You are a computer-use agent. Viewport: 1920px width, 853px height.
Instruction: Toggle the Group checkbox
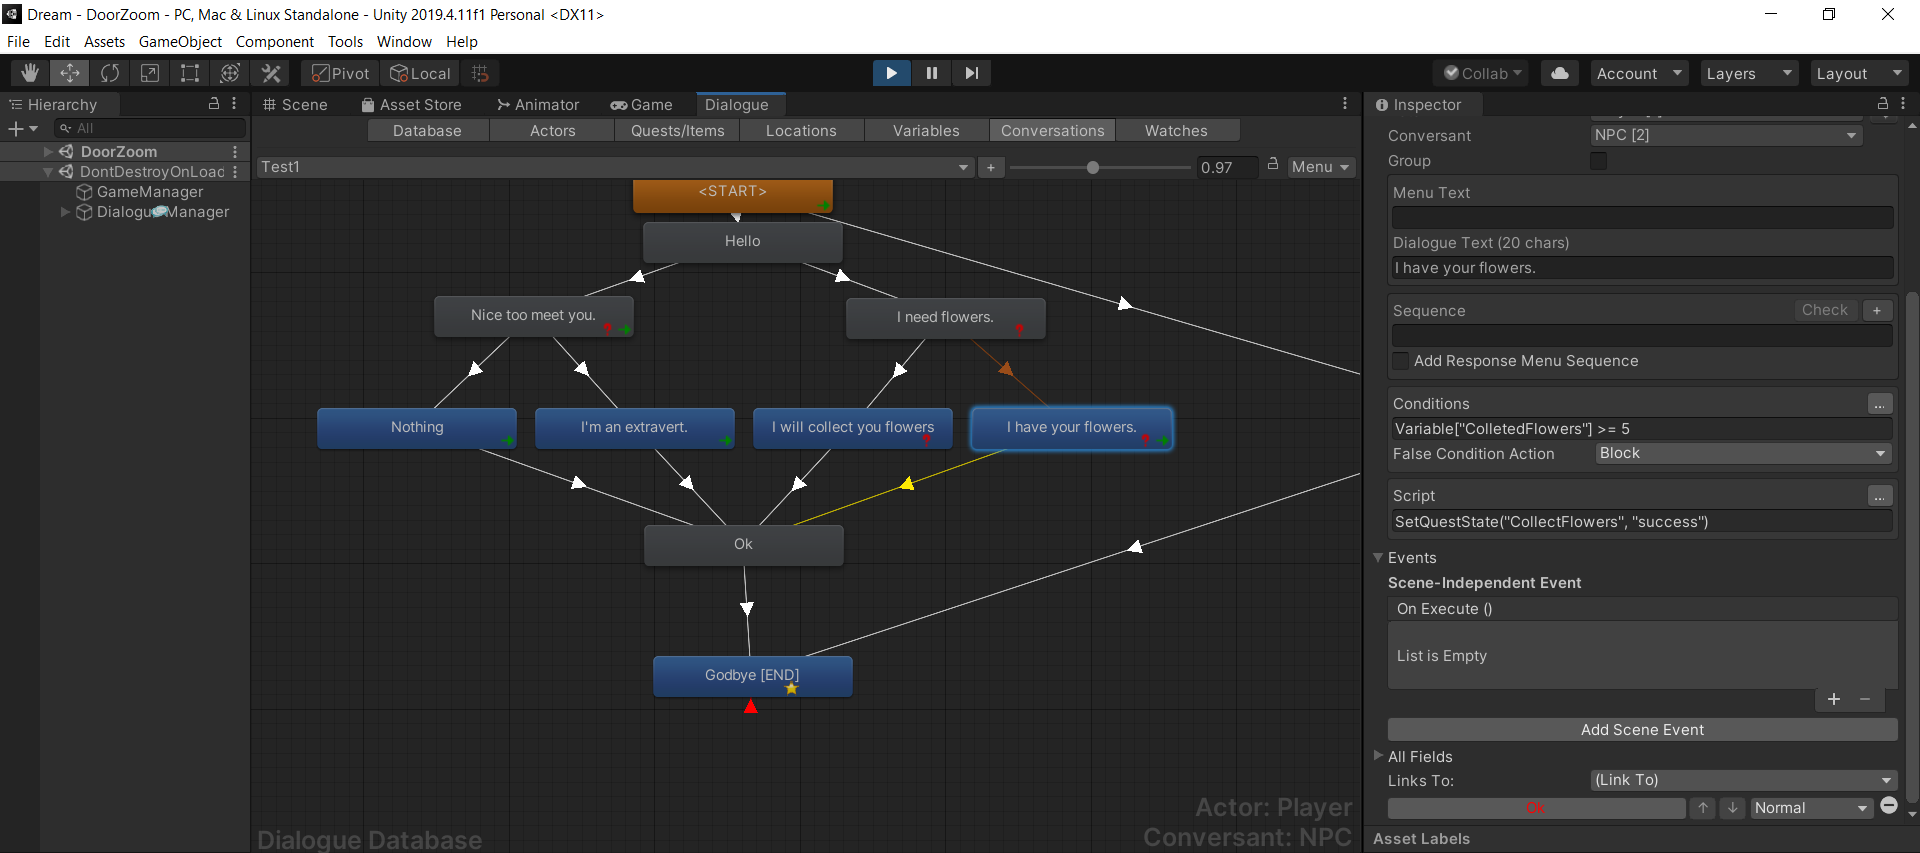[x=1598, y=161]
